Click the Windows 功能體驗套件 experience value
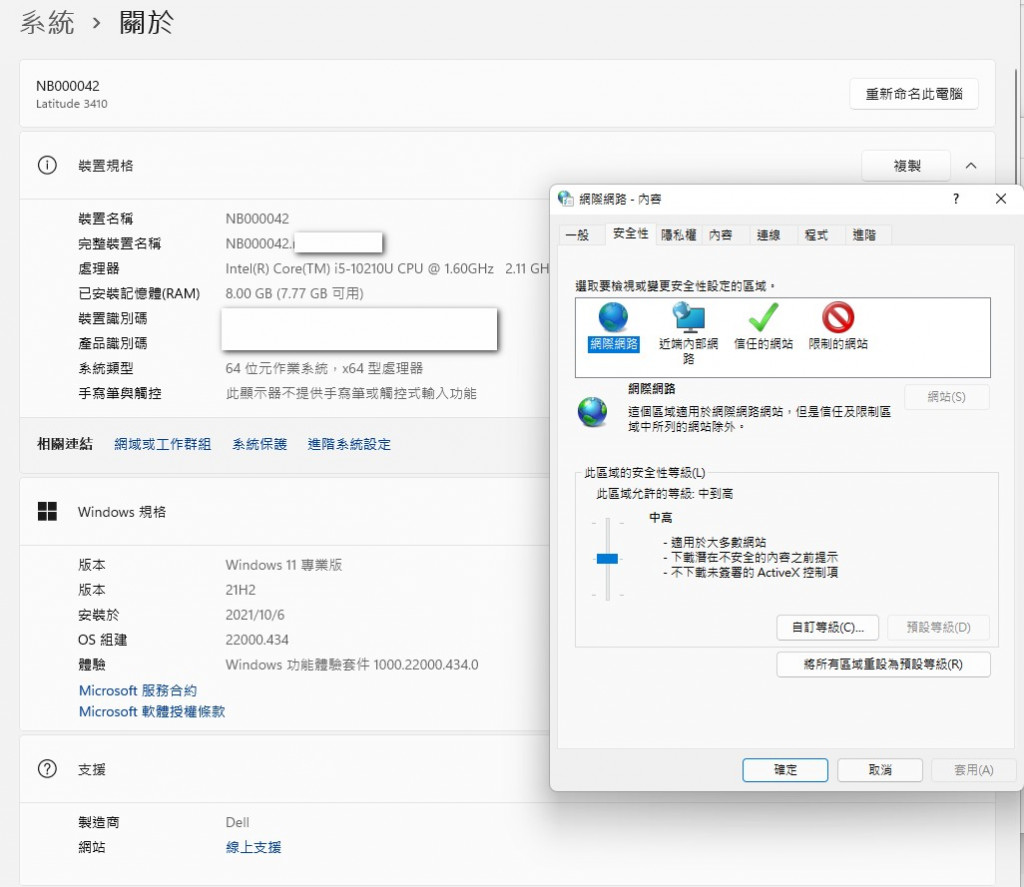Viewport: 1024px width, 887px height. point(351,664)
